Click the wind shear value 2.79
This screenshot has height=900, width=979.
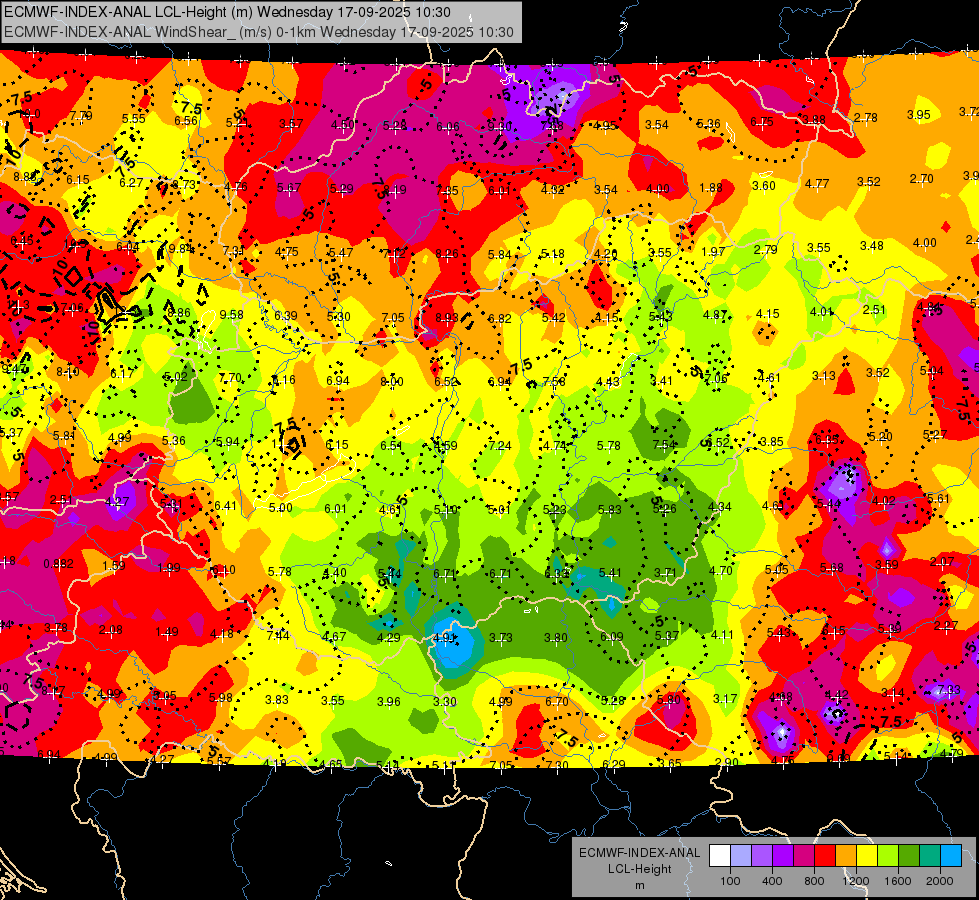pyautogui.click(x=765, y=250)
